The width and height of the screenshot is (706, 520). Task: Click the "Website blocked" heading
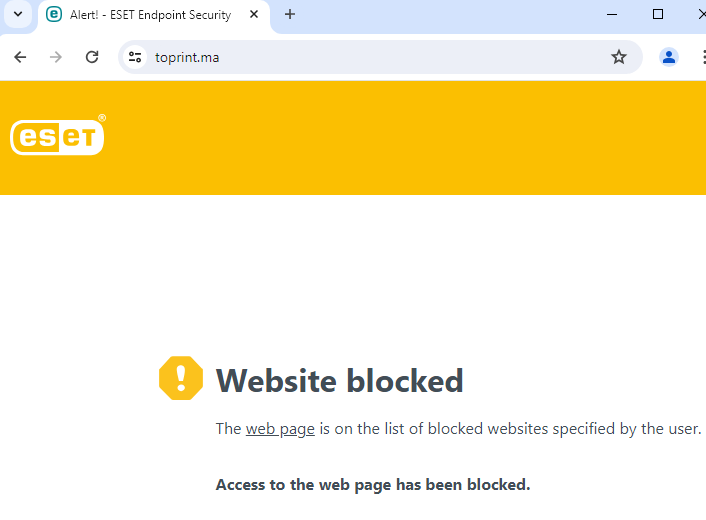point(340,380)
